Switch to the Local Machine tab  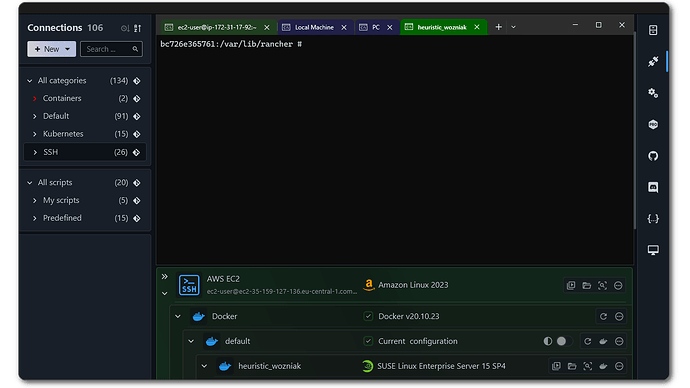coord(314,27)
